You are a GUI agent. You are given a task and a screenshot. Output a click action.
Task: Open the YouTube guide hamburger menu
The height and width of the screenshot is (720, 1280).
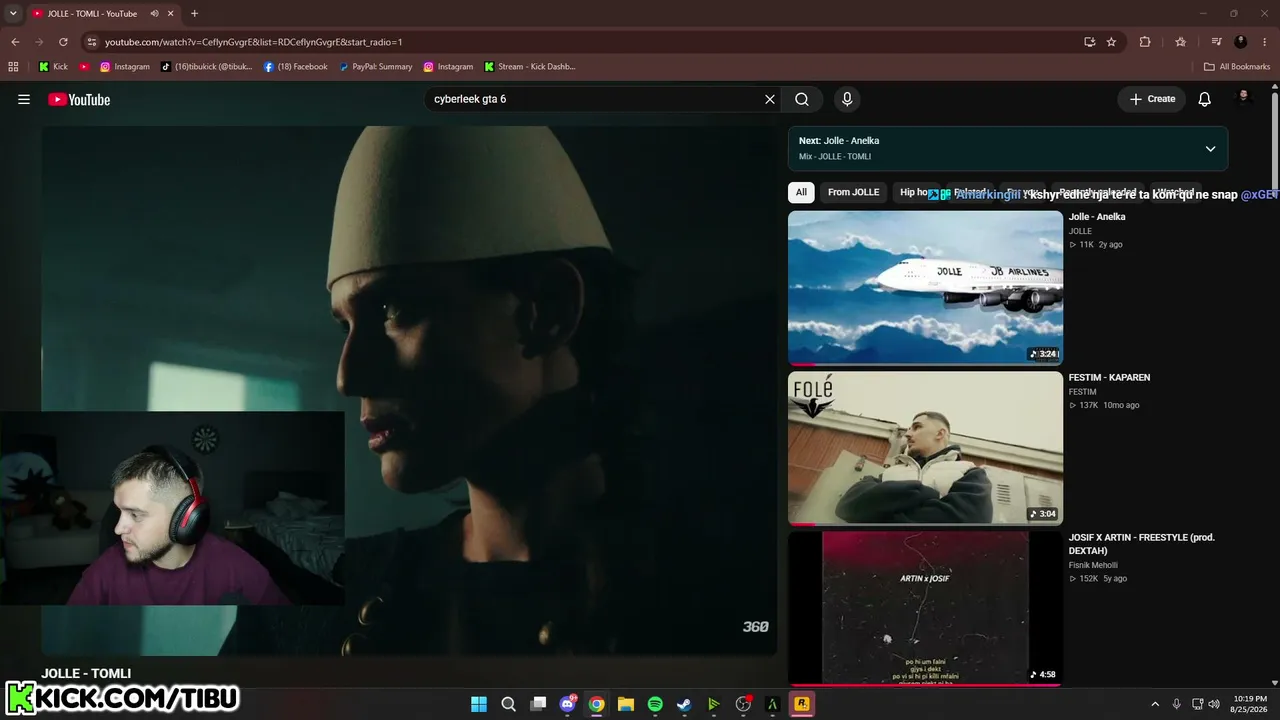click(x=24, y=99)
